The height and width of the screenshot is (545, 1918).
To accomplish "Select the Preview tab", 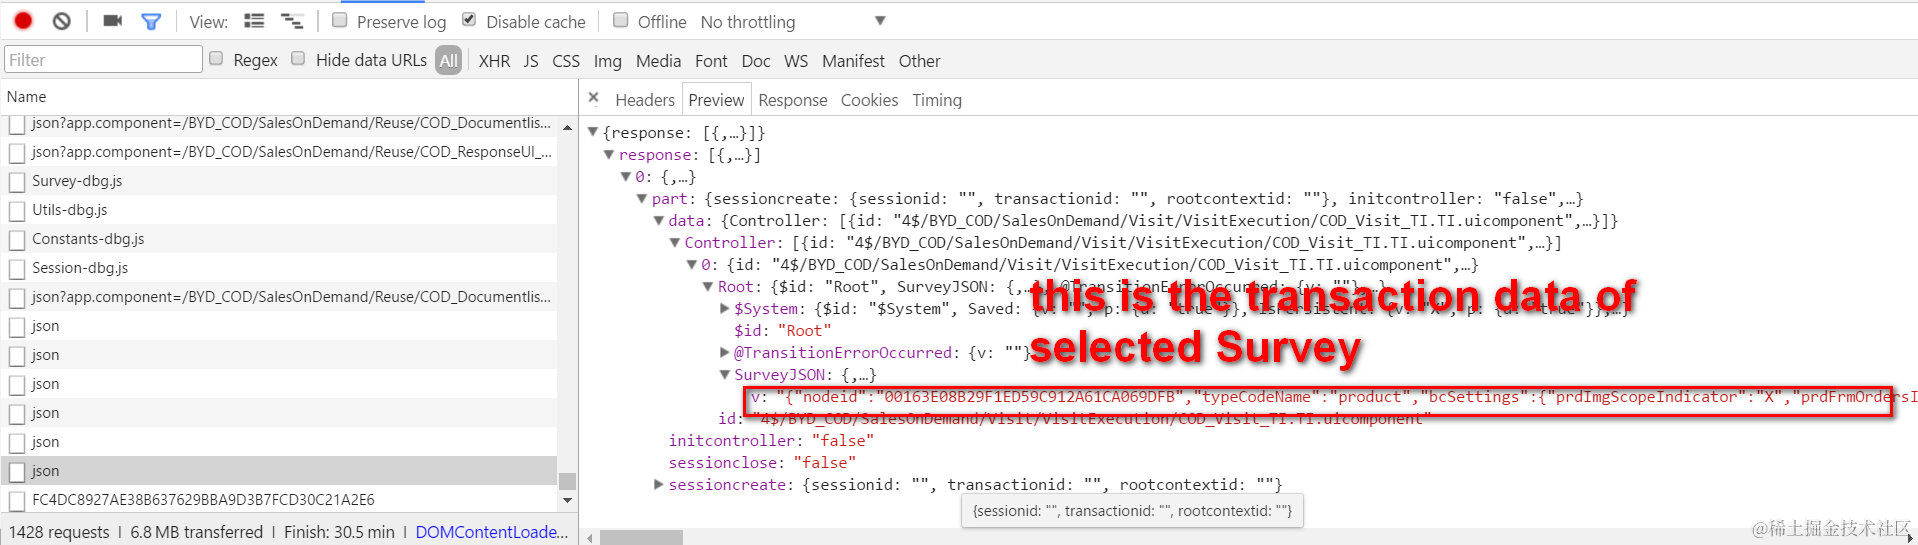I will (x=716, y=100).
